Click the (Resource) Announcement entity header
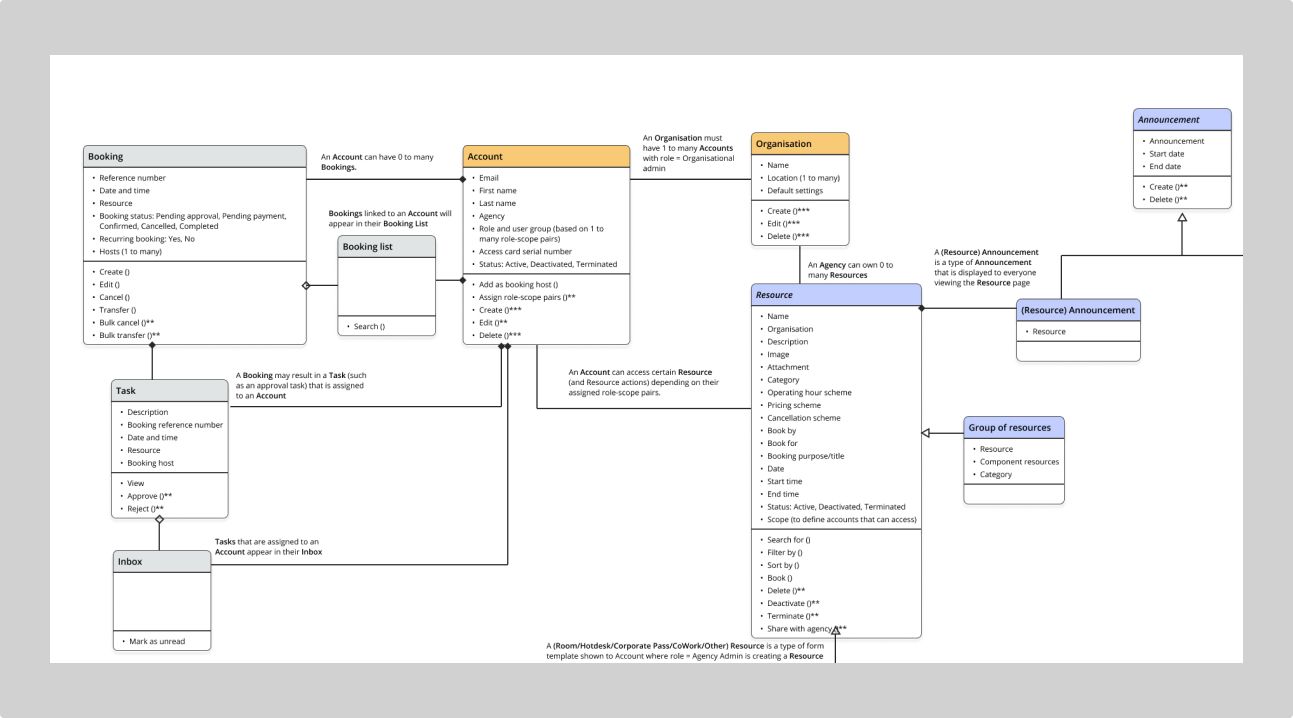 (x=1078, y=310)
